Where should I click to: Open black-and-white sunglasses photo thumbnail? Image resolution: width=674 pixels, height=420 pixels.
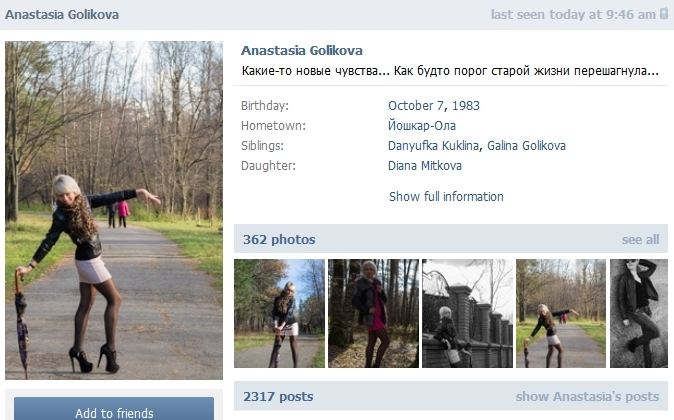click(639, 313)
